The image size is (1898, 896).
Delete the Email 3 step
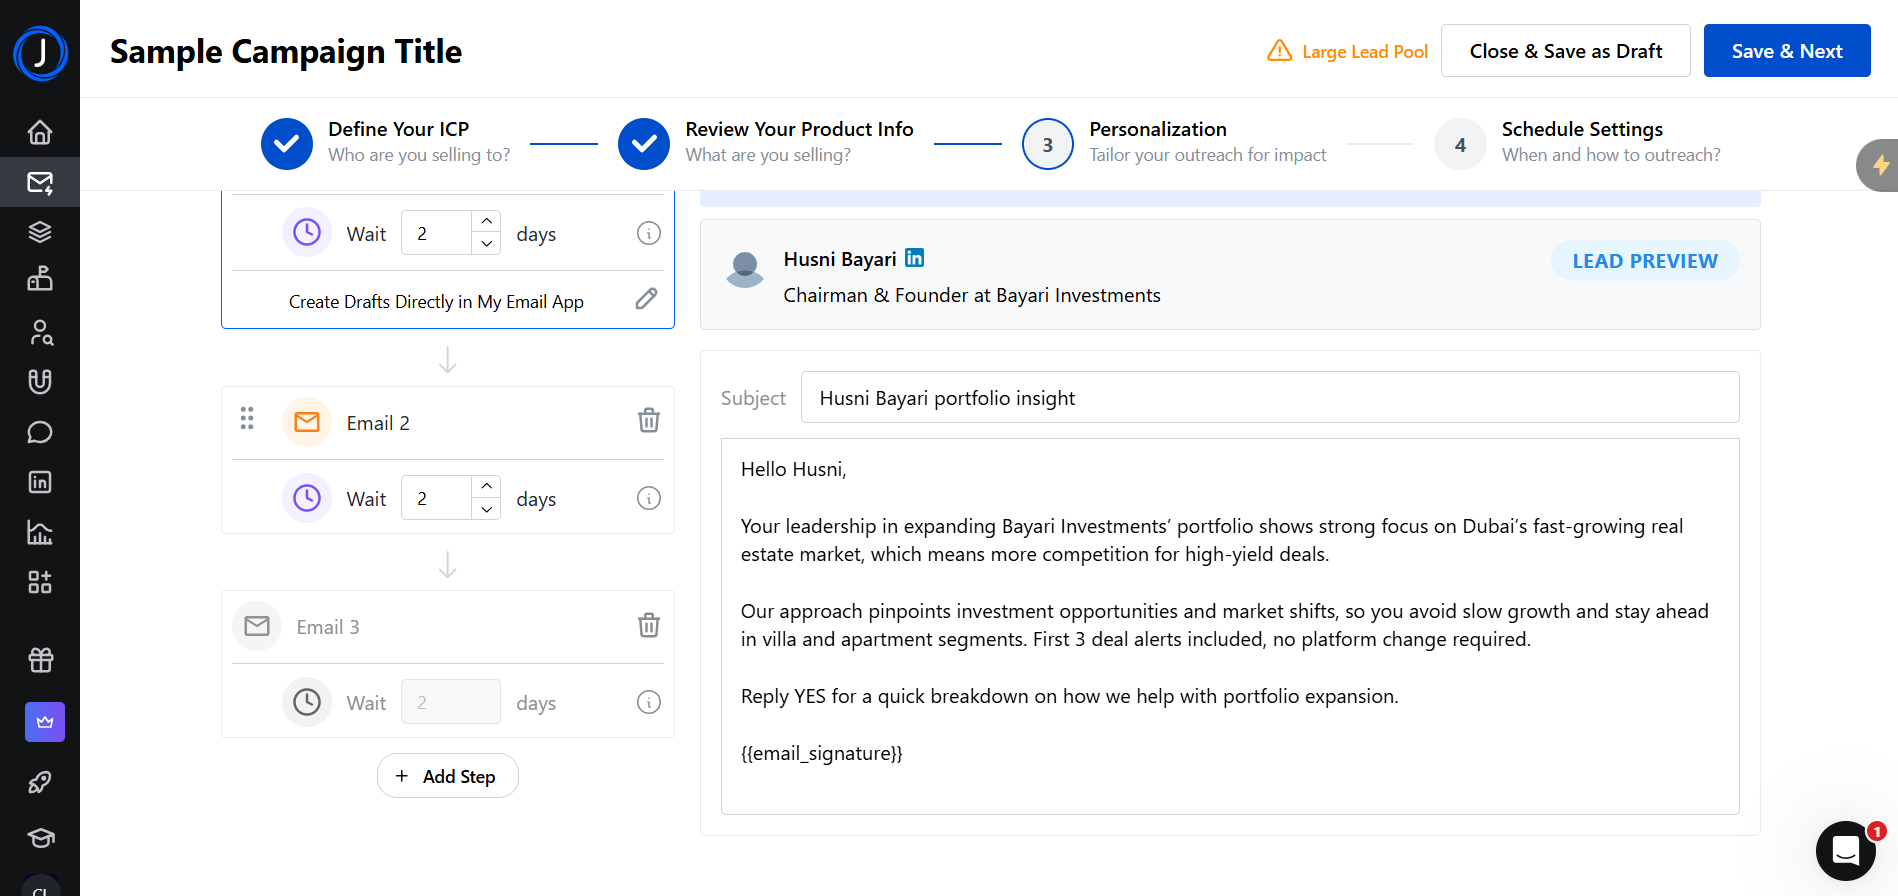click(648, 626)
